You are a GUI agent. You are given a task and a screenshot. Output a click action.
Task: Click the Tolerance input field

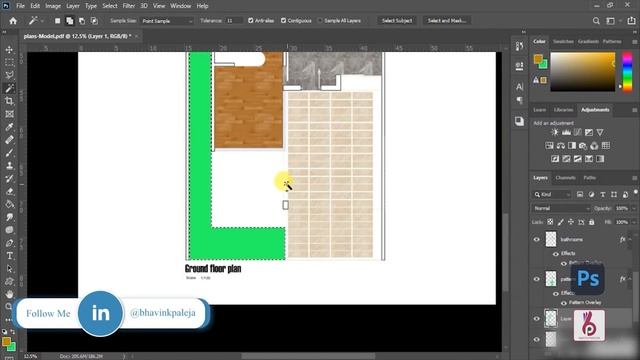233,21
